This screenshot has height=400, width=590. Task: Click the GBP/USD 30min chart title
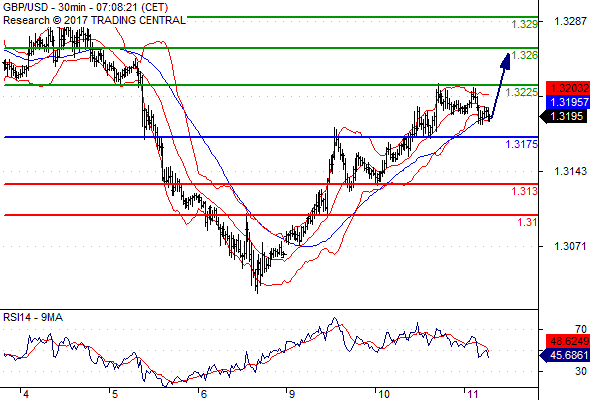85,7
